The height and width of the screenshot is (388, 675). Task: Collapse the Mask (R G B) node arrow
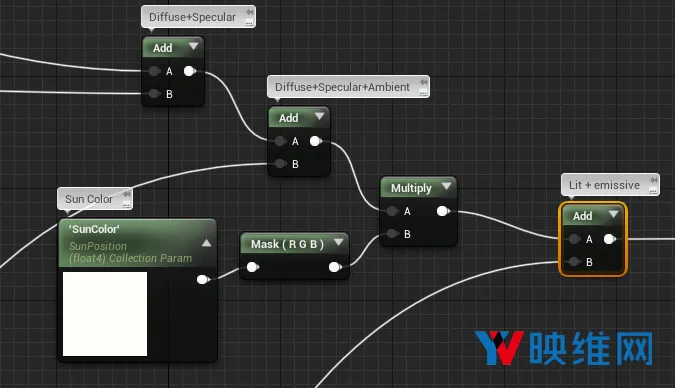tap(338, 242)
